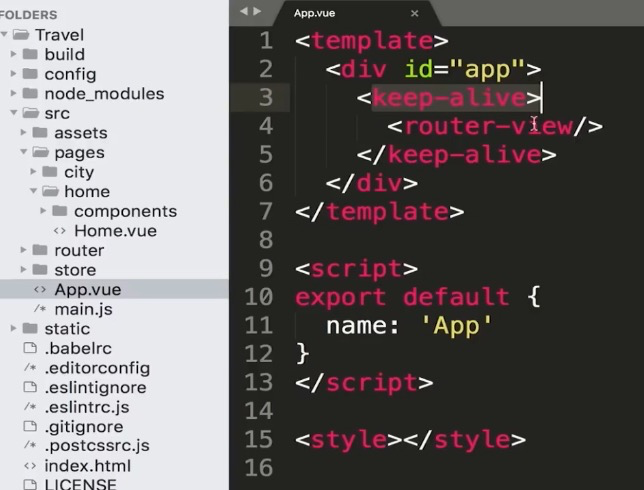The width and height of the screenshot is (644, 490).
Task: Expand the node_modules folder arrow
Action: (14, 93)
